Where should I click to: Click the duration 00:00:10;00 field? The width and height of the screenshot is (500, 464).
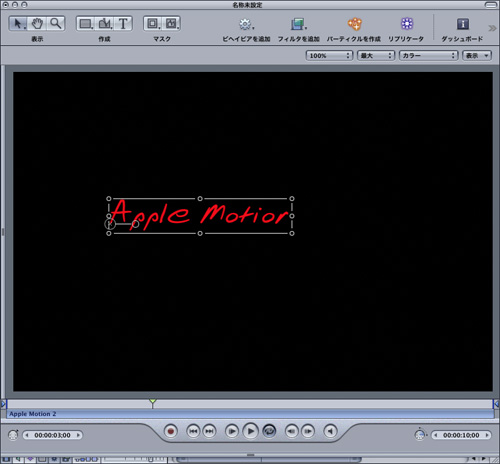(x=461, y=435)
